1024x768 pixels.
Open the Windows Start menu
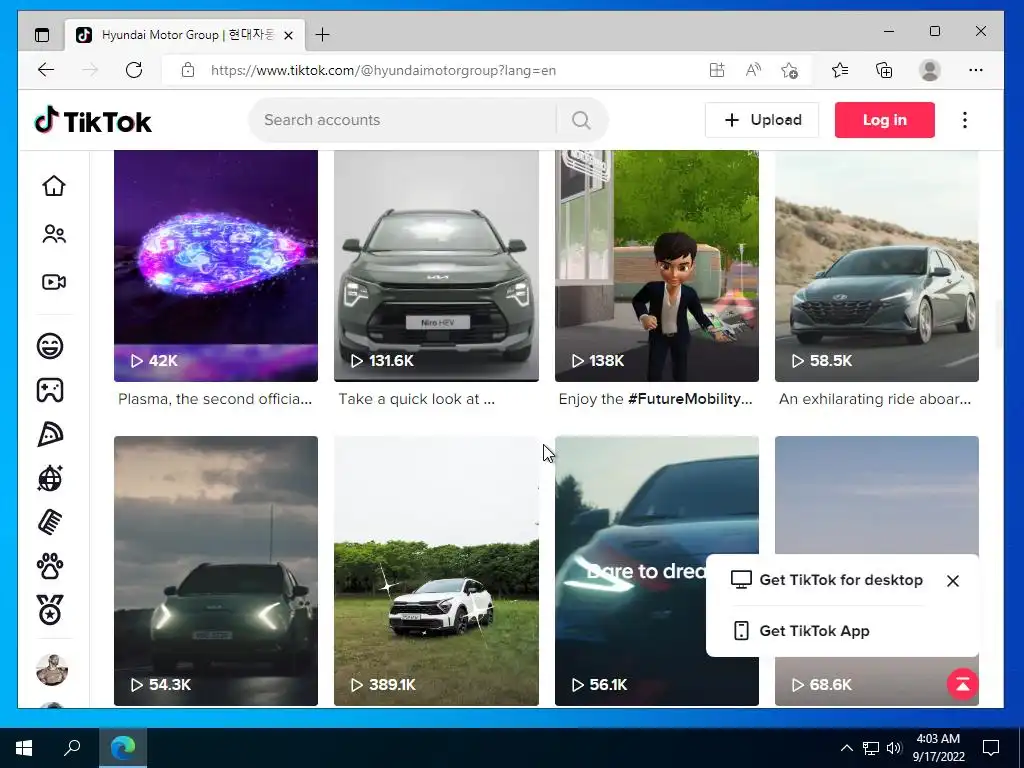pyautogui.click(x=24, y=748)
